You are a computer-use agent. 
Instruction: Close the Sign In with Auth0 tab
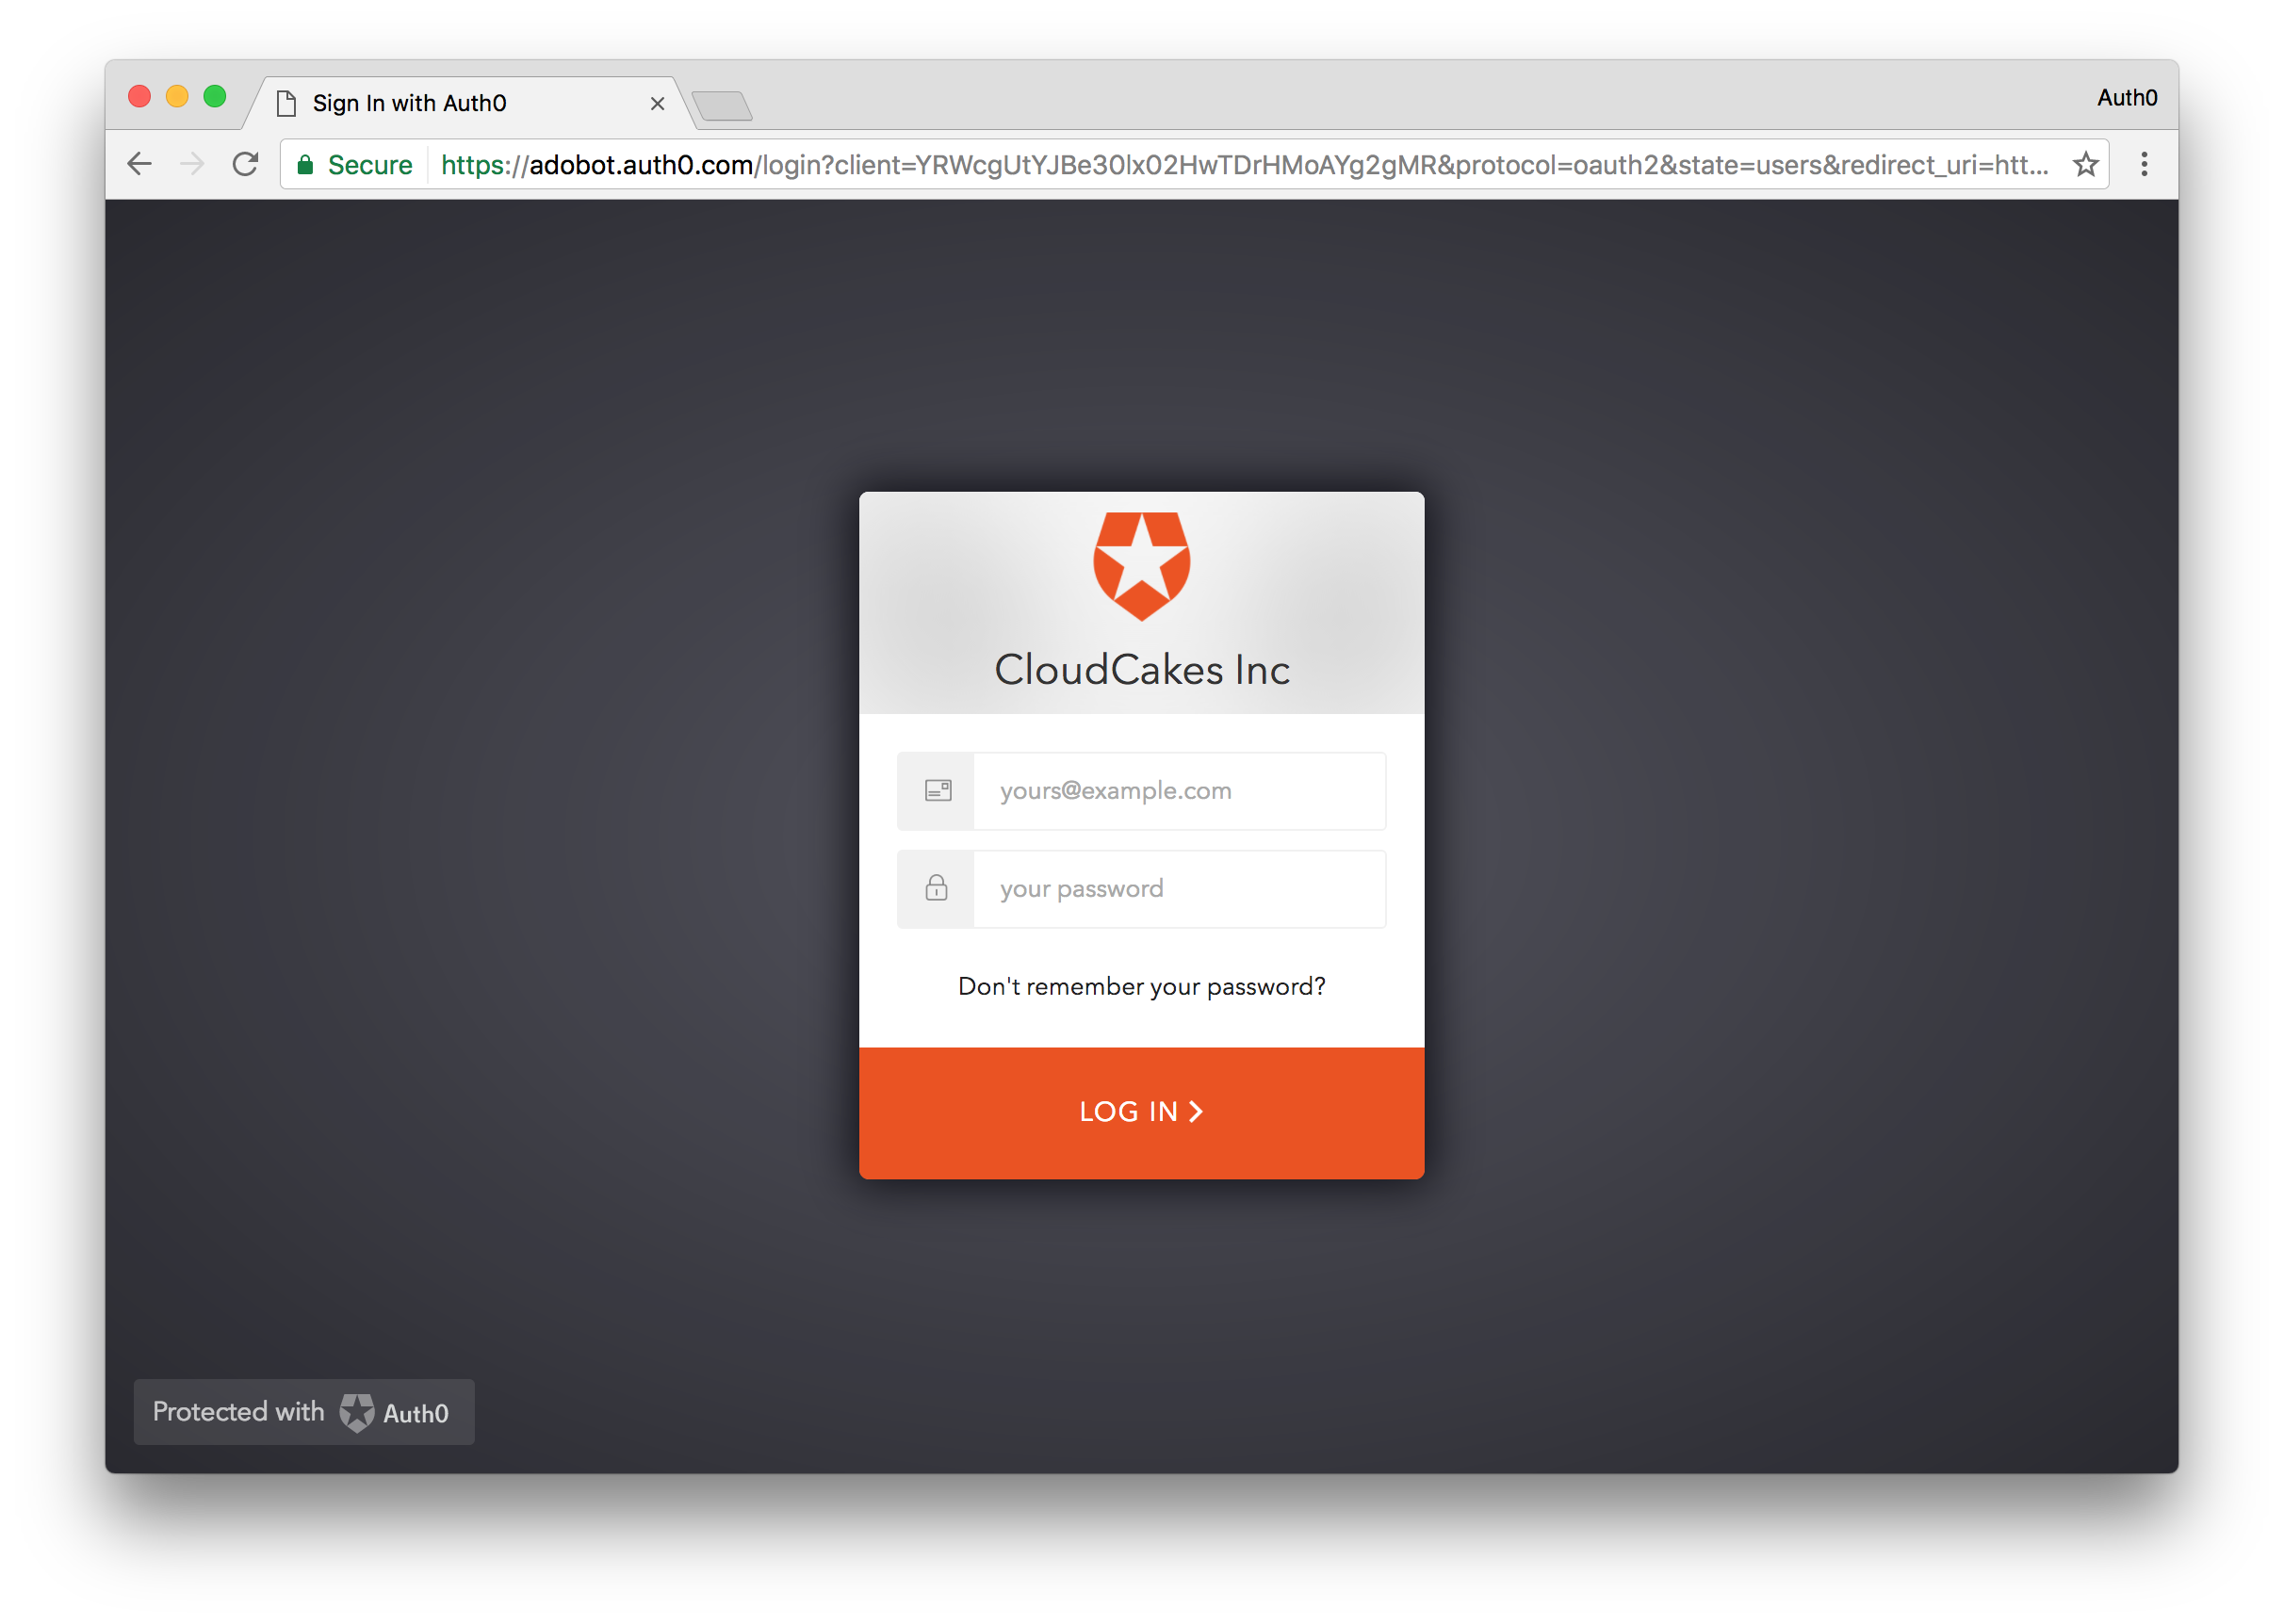click(657, 104)
